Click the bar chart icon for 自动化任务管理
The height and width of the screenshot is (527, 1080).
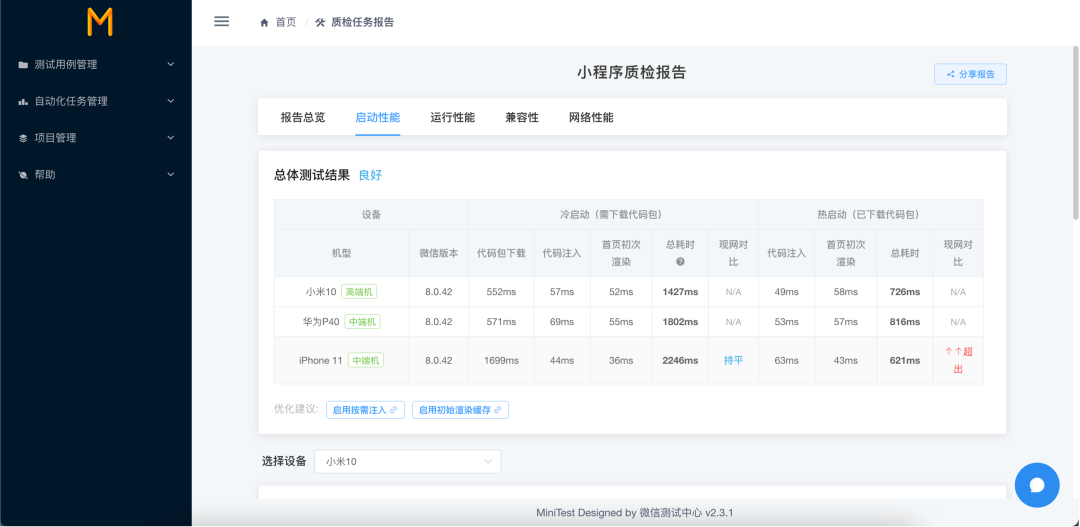click(x=23, y=101)
